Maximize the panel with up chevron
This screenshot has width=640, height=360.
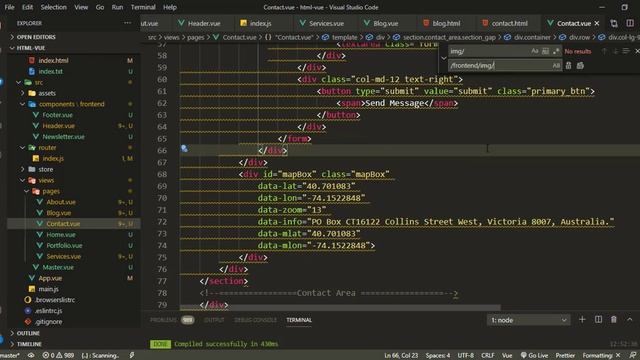629,320
